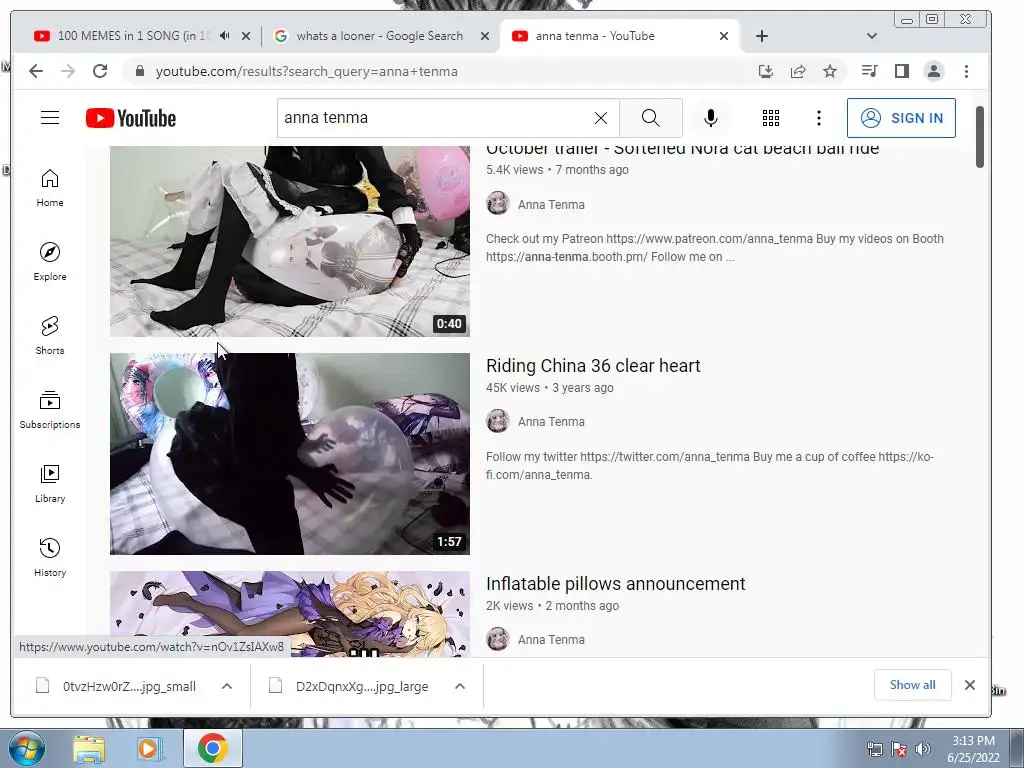Image resolution: width=1024 pixels, height=768 pixels.
Task: Open Anna Tenma channel under Inflatable pillows
Action: click(x=551, y=640)
